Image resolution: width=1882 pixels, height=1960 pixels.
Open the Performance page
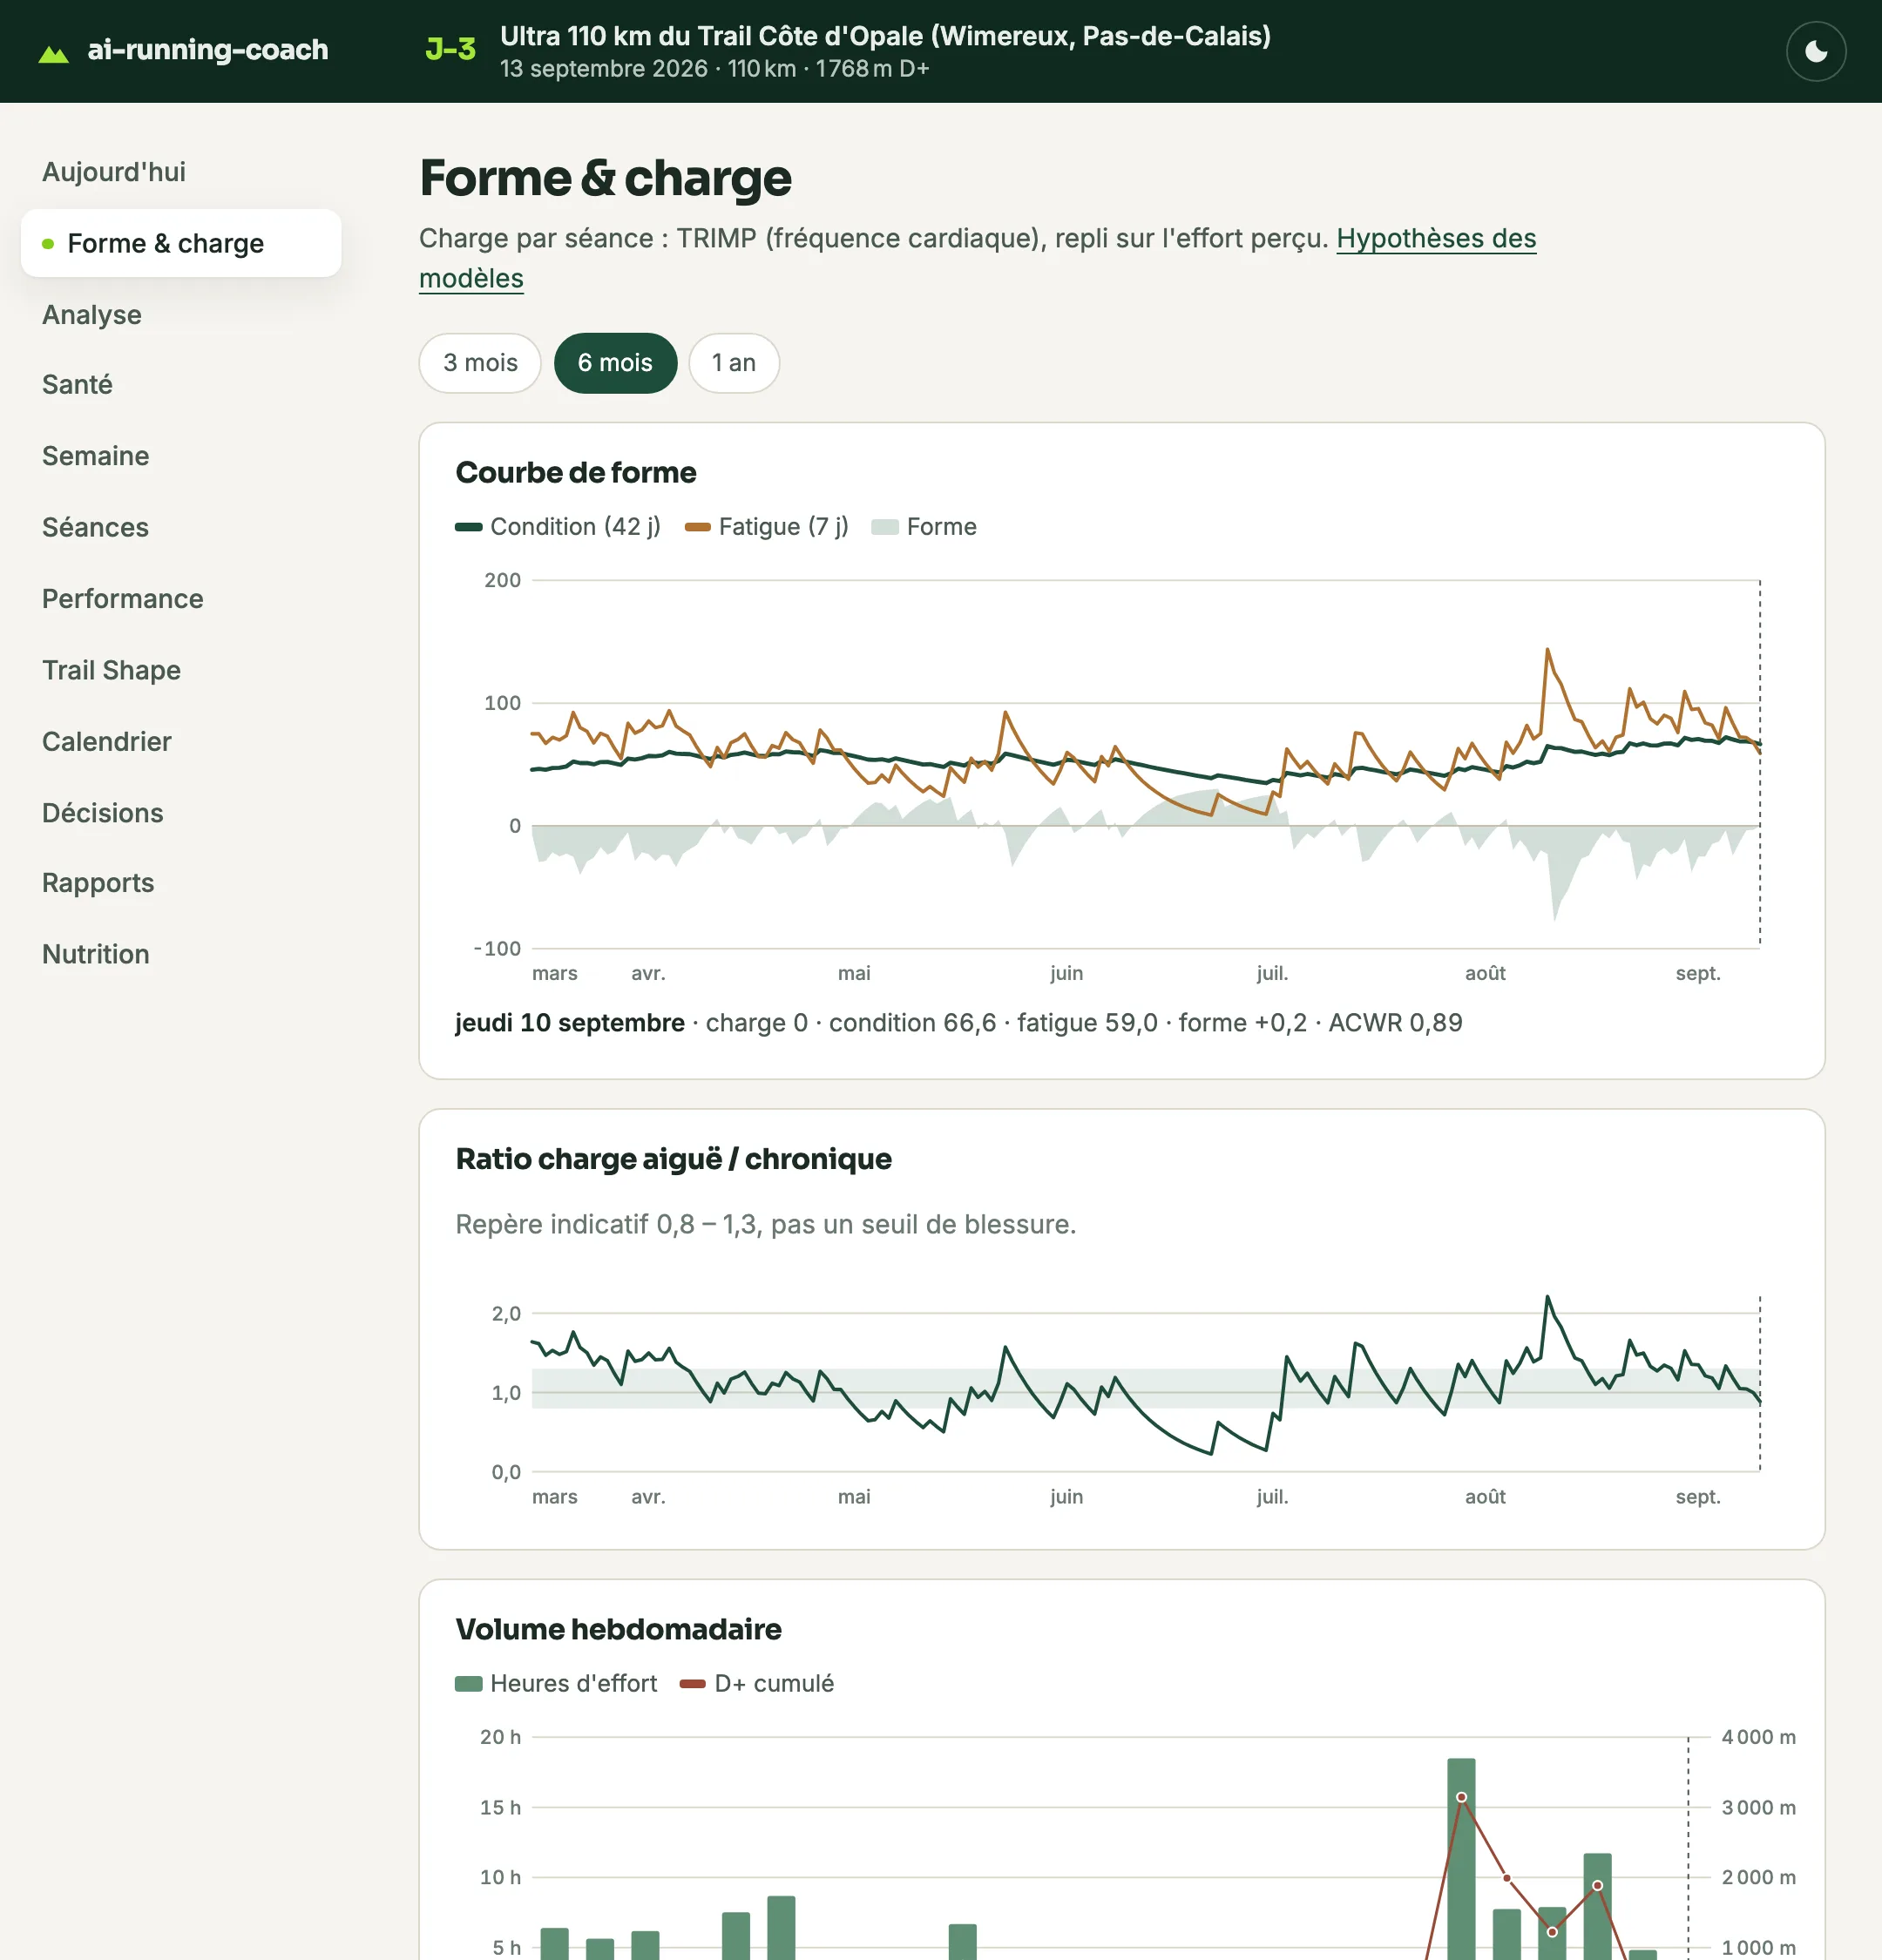[122, 599]
